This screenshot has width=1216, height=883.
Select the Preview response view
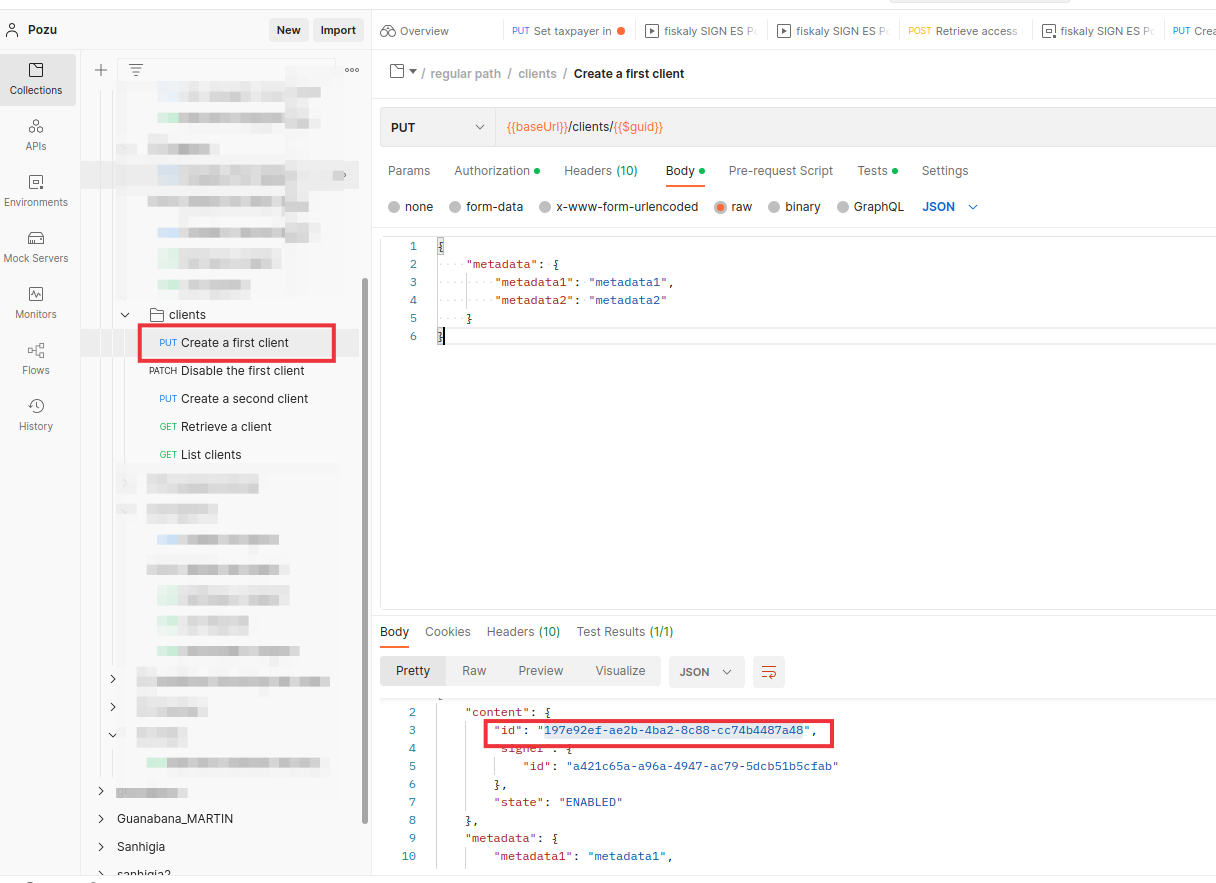(x=541, y=671)
